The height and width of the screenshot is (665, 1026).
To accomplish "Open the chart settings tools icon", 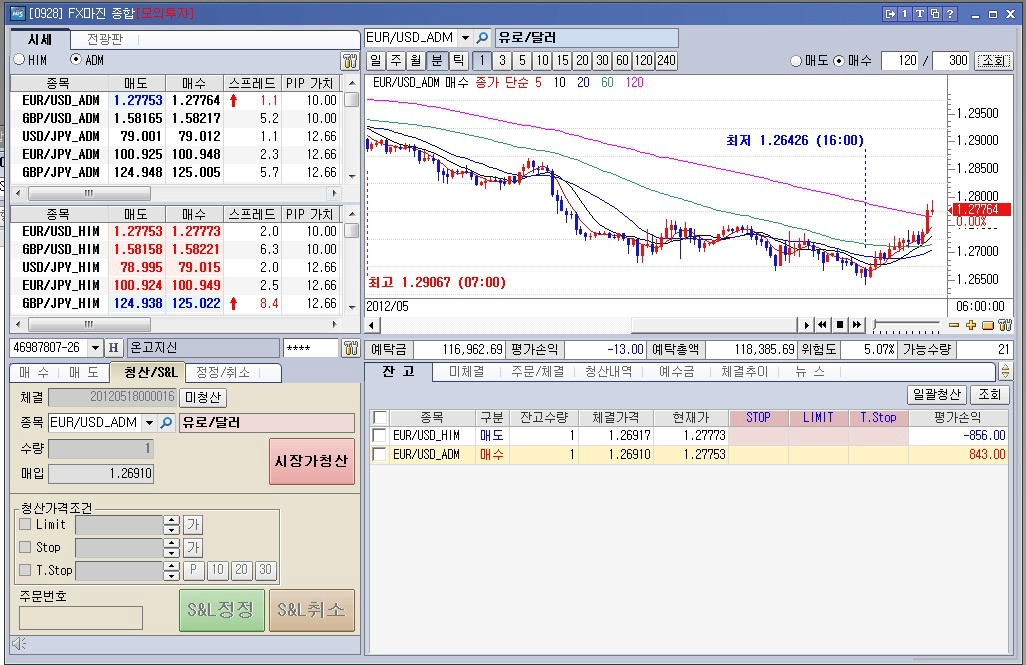I will pyautogui.click(x=1005, y=325).
